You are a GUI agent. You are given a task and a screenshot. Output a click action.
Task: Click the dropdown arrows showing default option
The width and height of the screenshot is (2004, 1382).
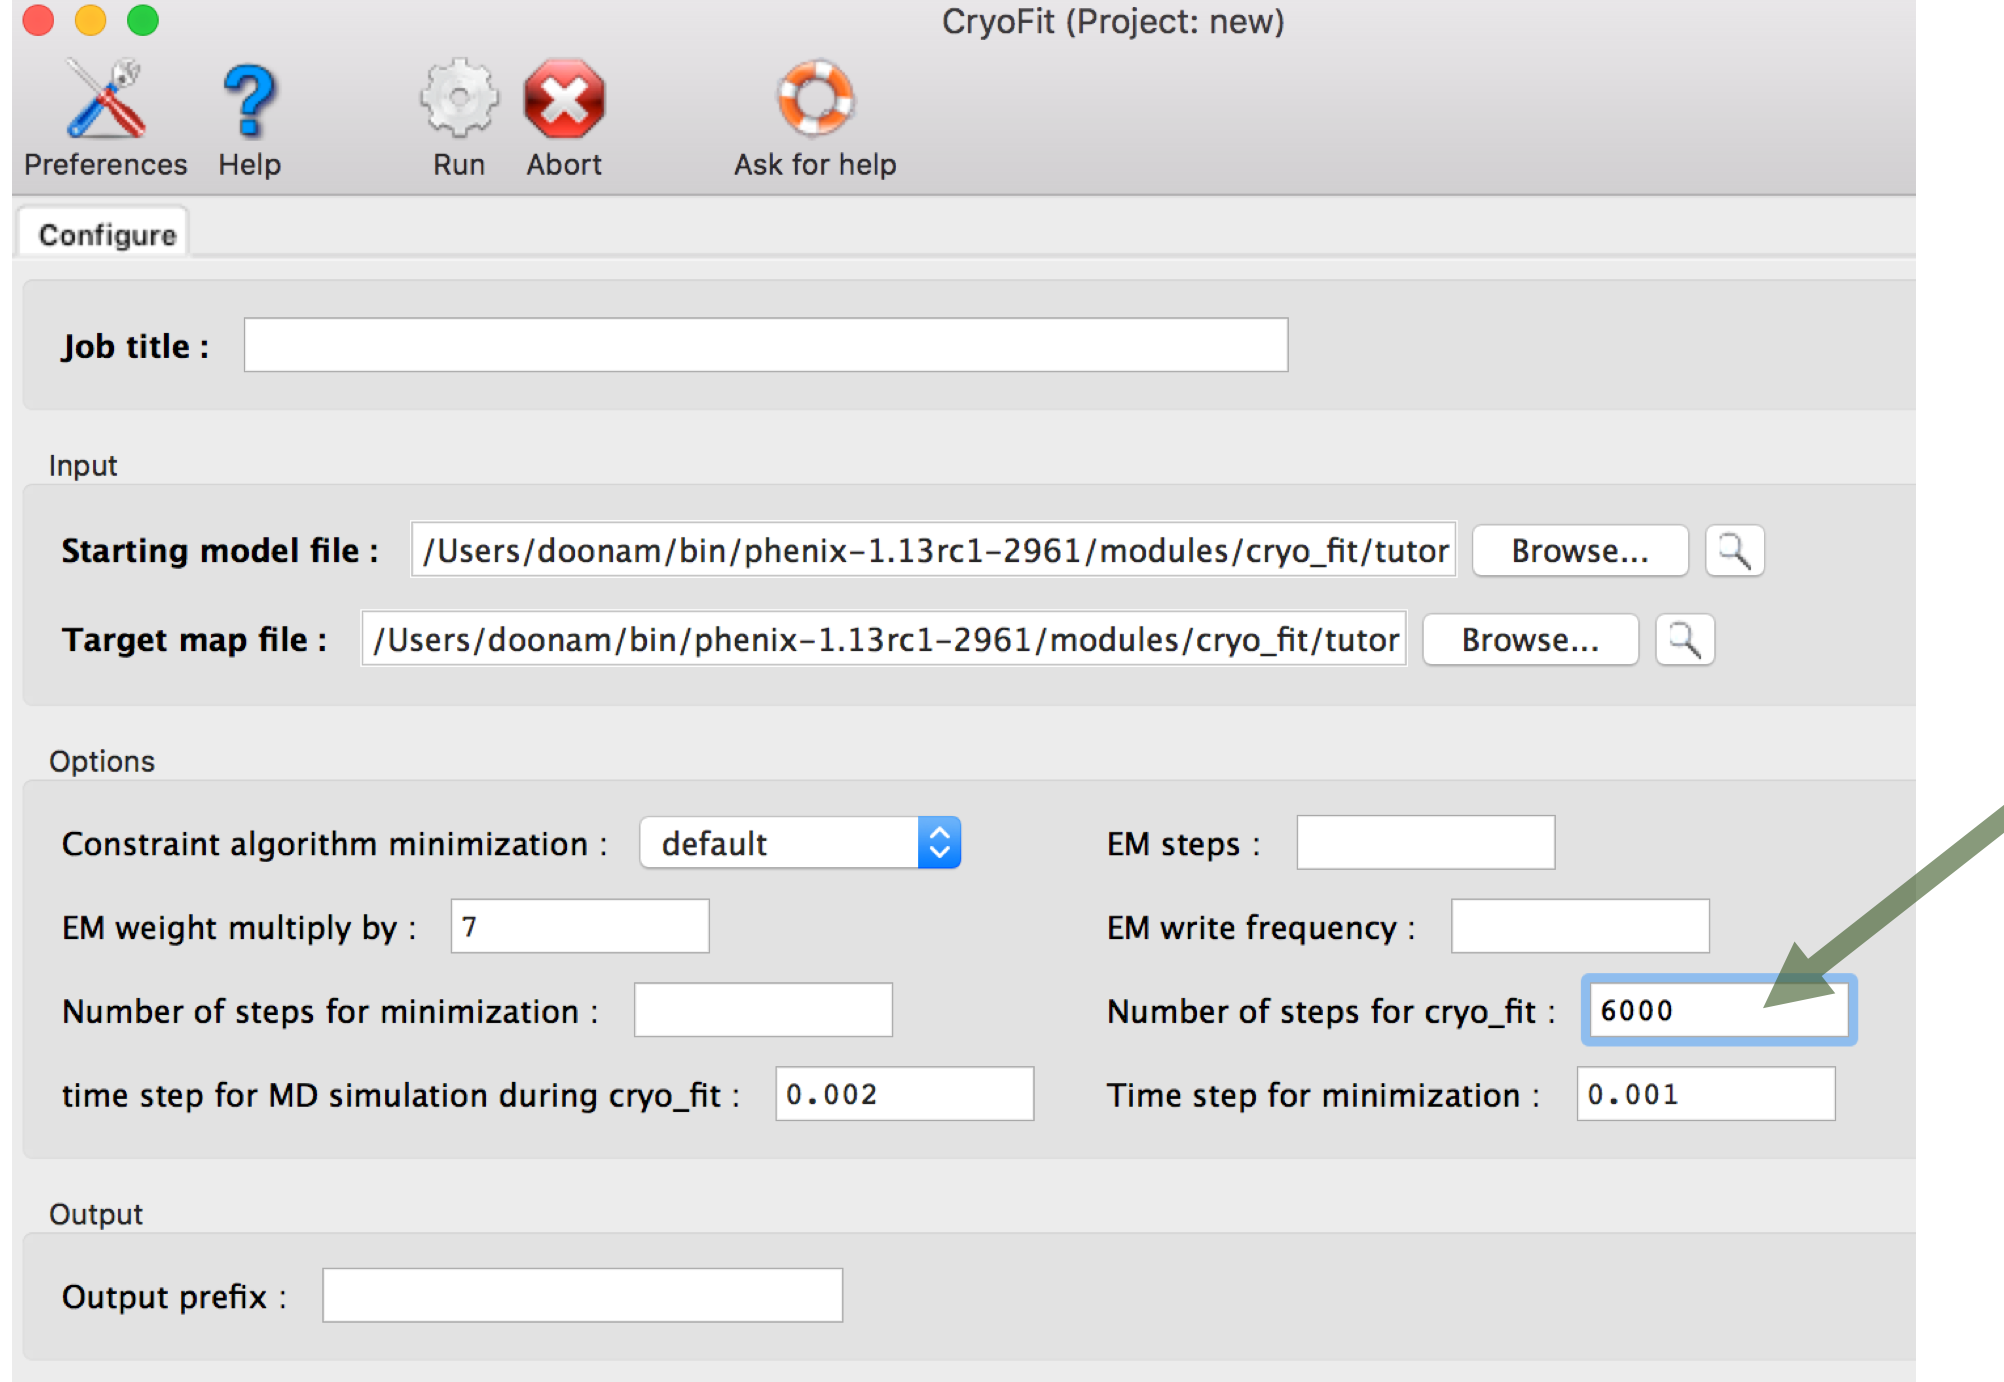pyautogui.click(x=939, y=843)
